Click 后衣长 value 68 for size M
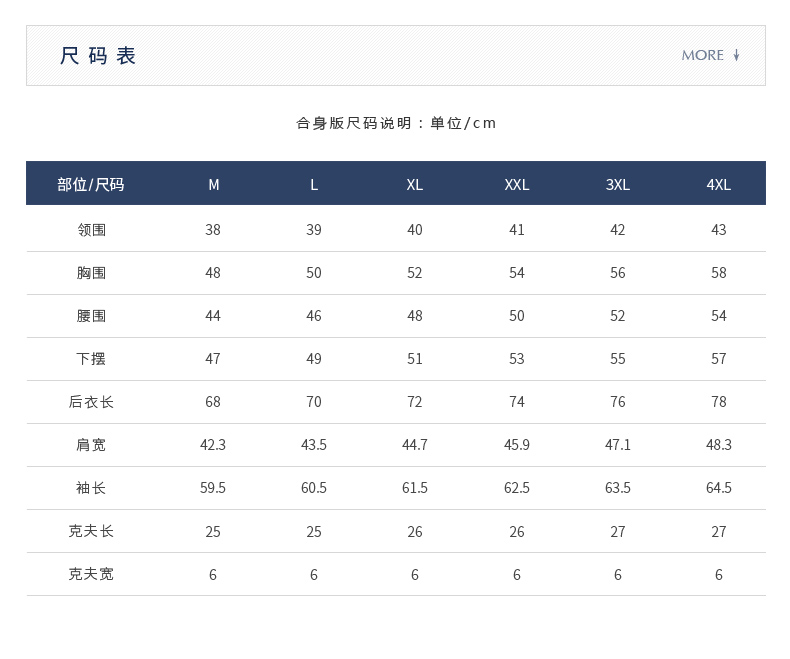 (x=213, y=402)
